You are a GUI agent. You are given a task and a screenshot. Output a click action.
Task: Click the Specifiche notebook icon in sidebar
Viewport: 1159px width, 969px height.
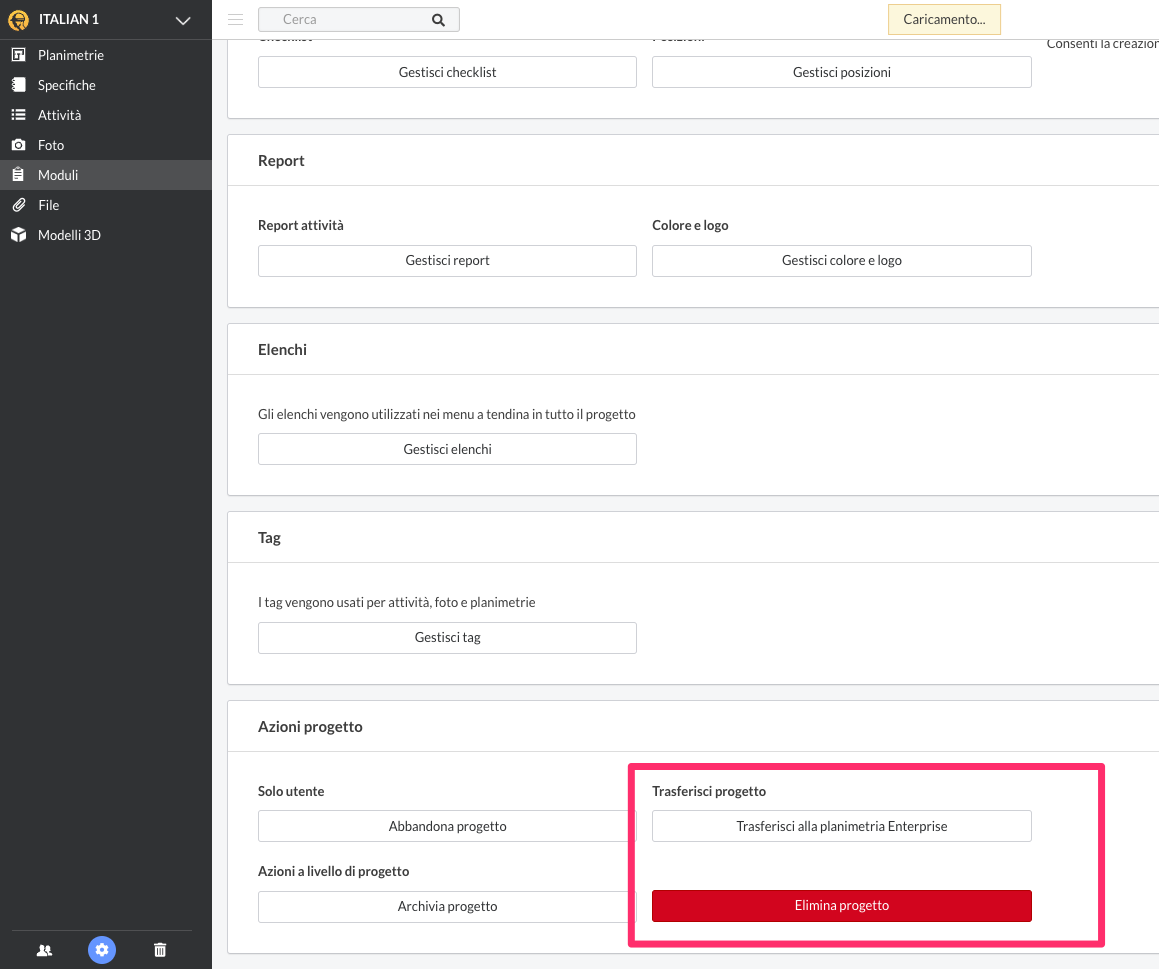click(x=18, y=85)
